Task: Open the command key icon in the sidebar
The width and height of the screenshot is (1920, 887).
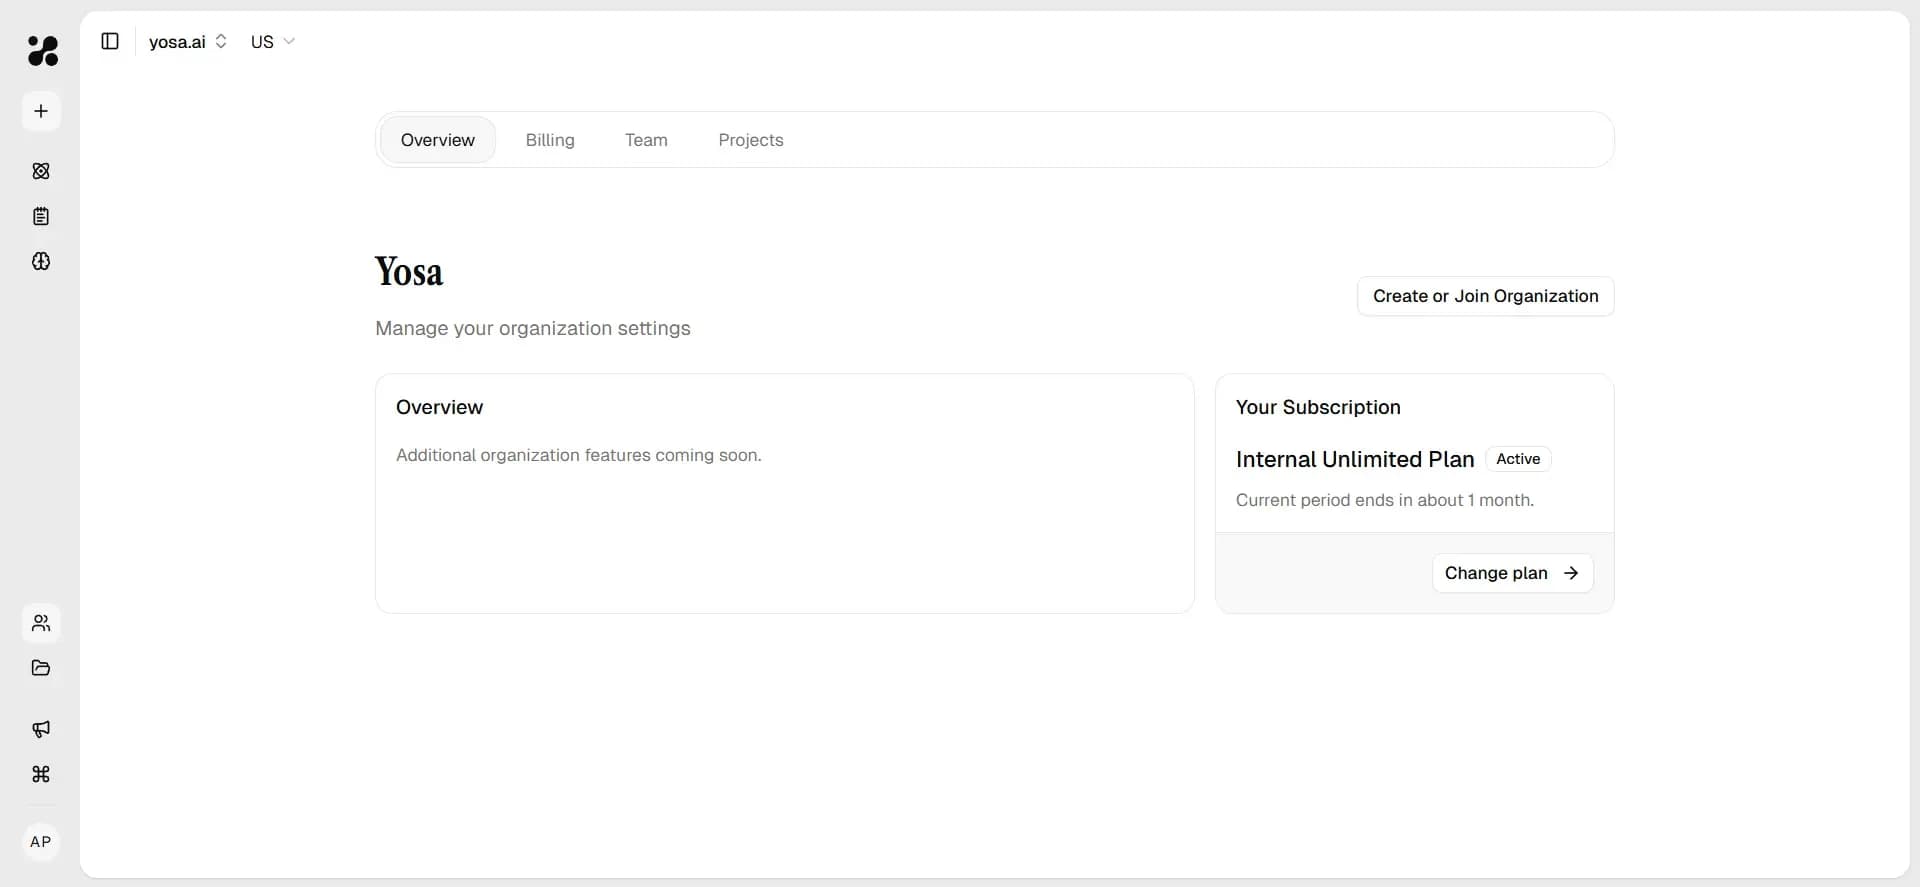Action: click(x=41, y=774)
